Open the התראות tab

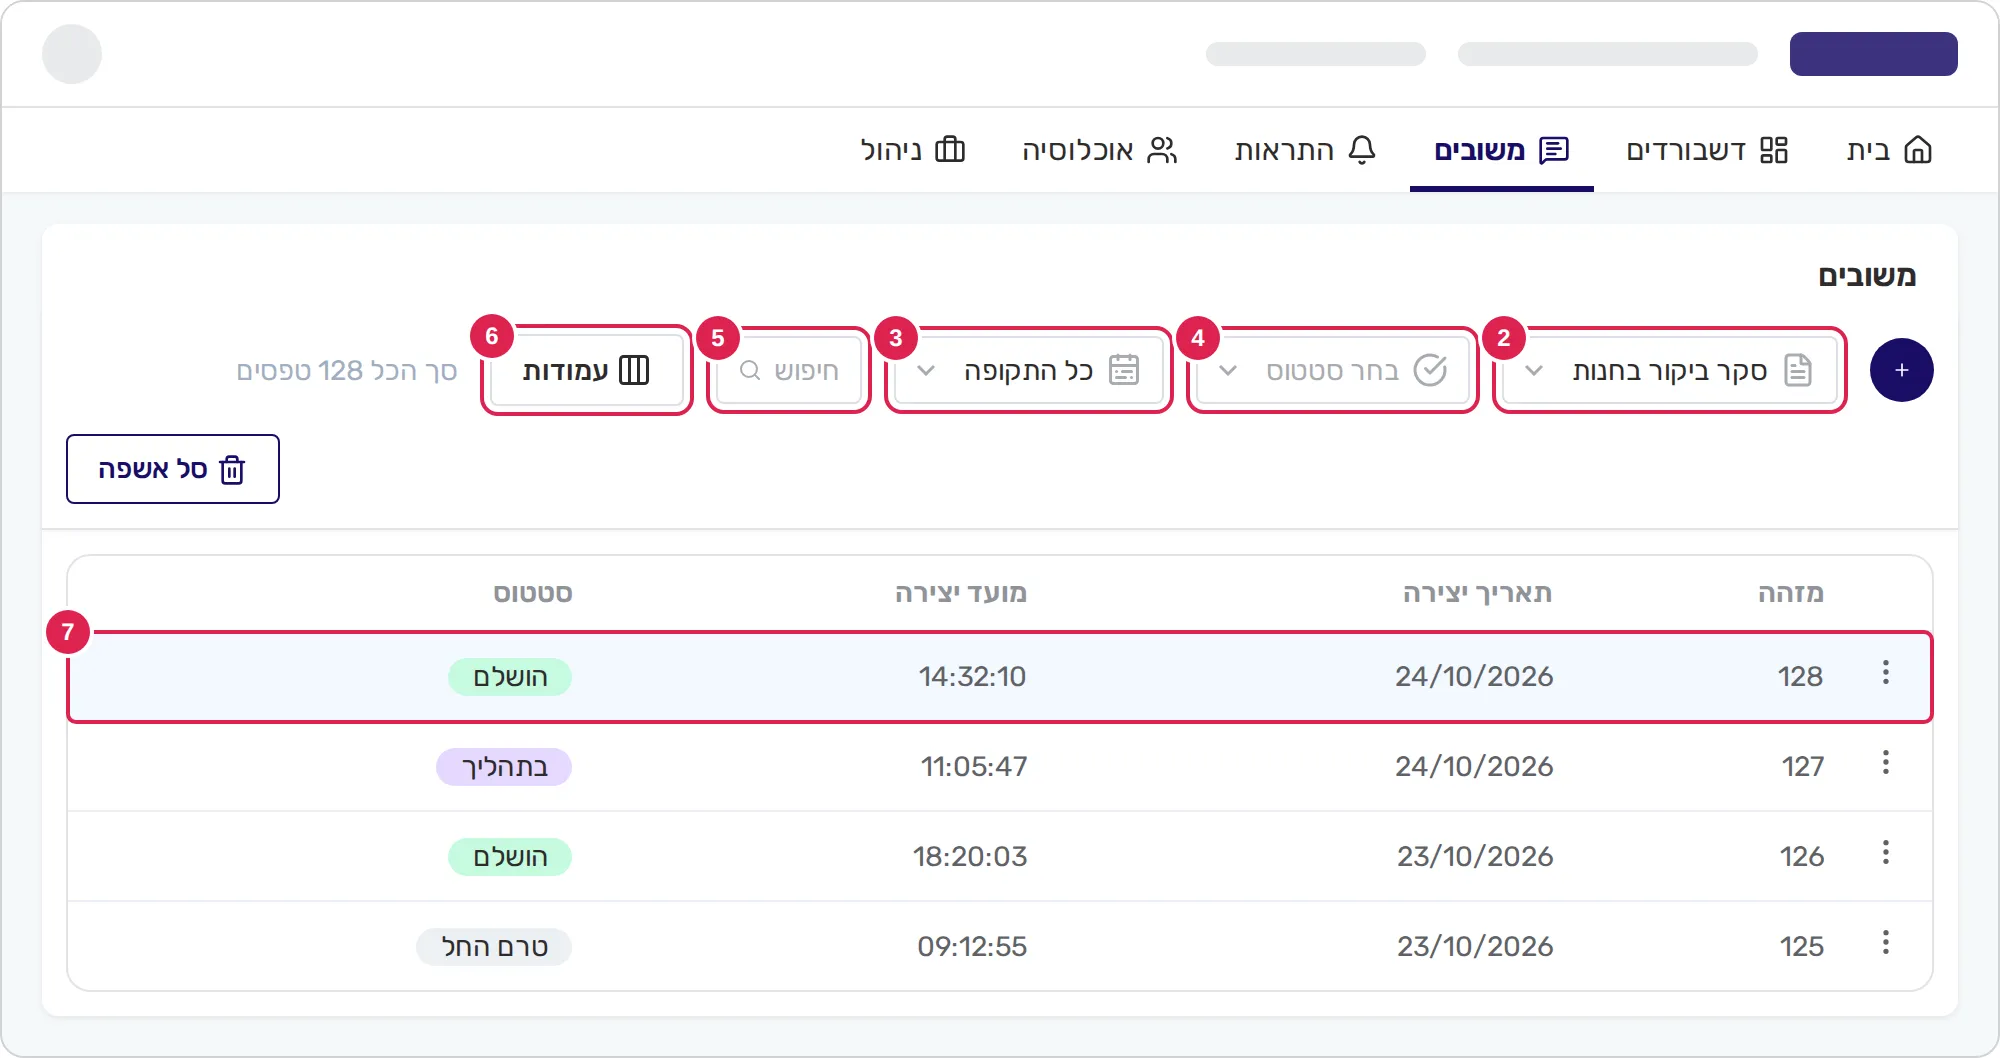click(1306, 150)
